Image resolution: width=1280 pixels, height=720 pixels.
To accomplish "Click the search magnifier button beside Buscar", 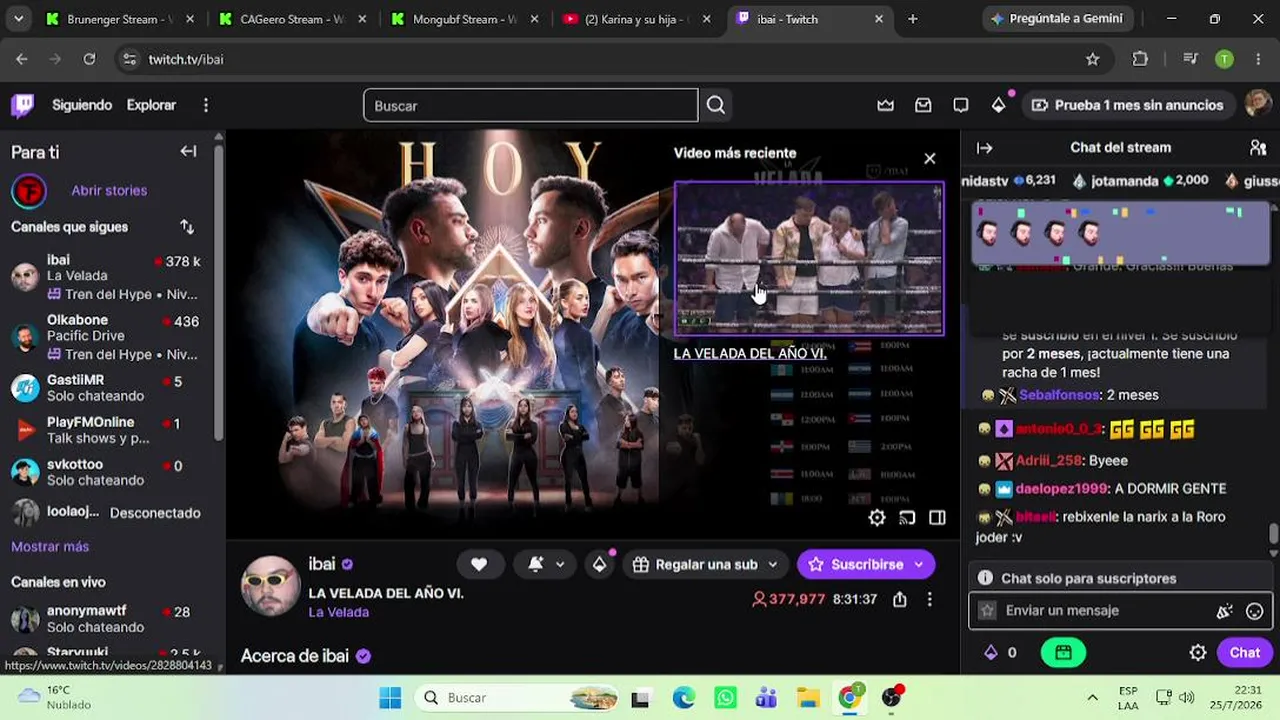I will 716,105.
